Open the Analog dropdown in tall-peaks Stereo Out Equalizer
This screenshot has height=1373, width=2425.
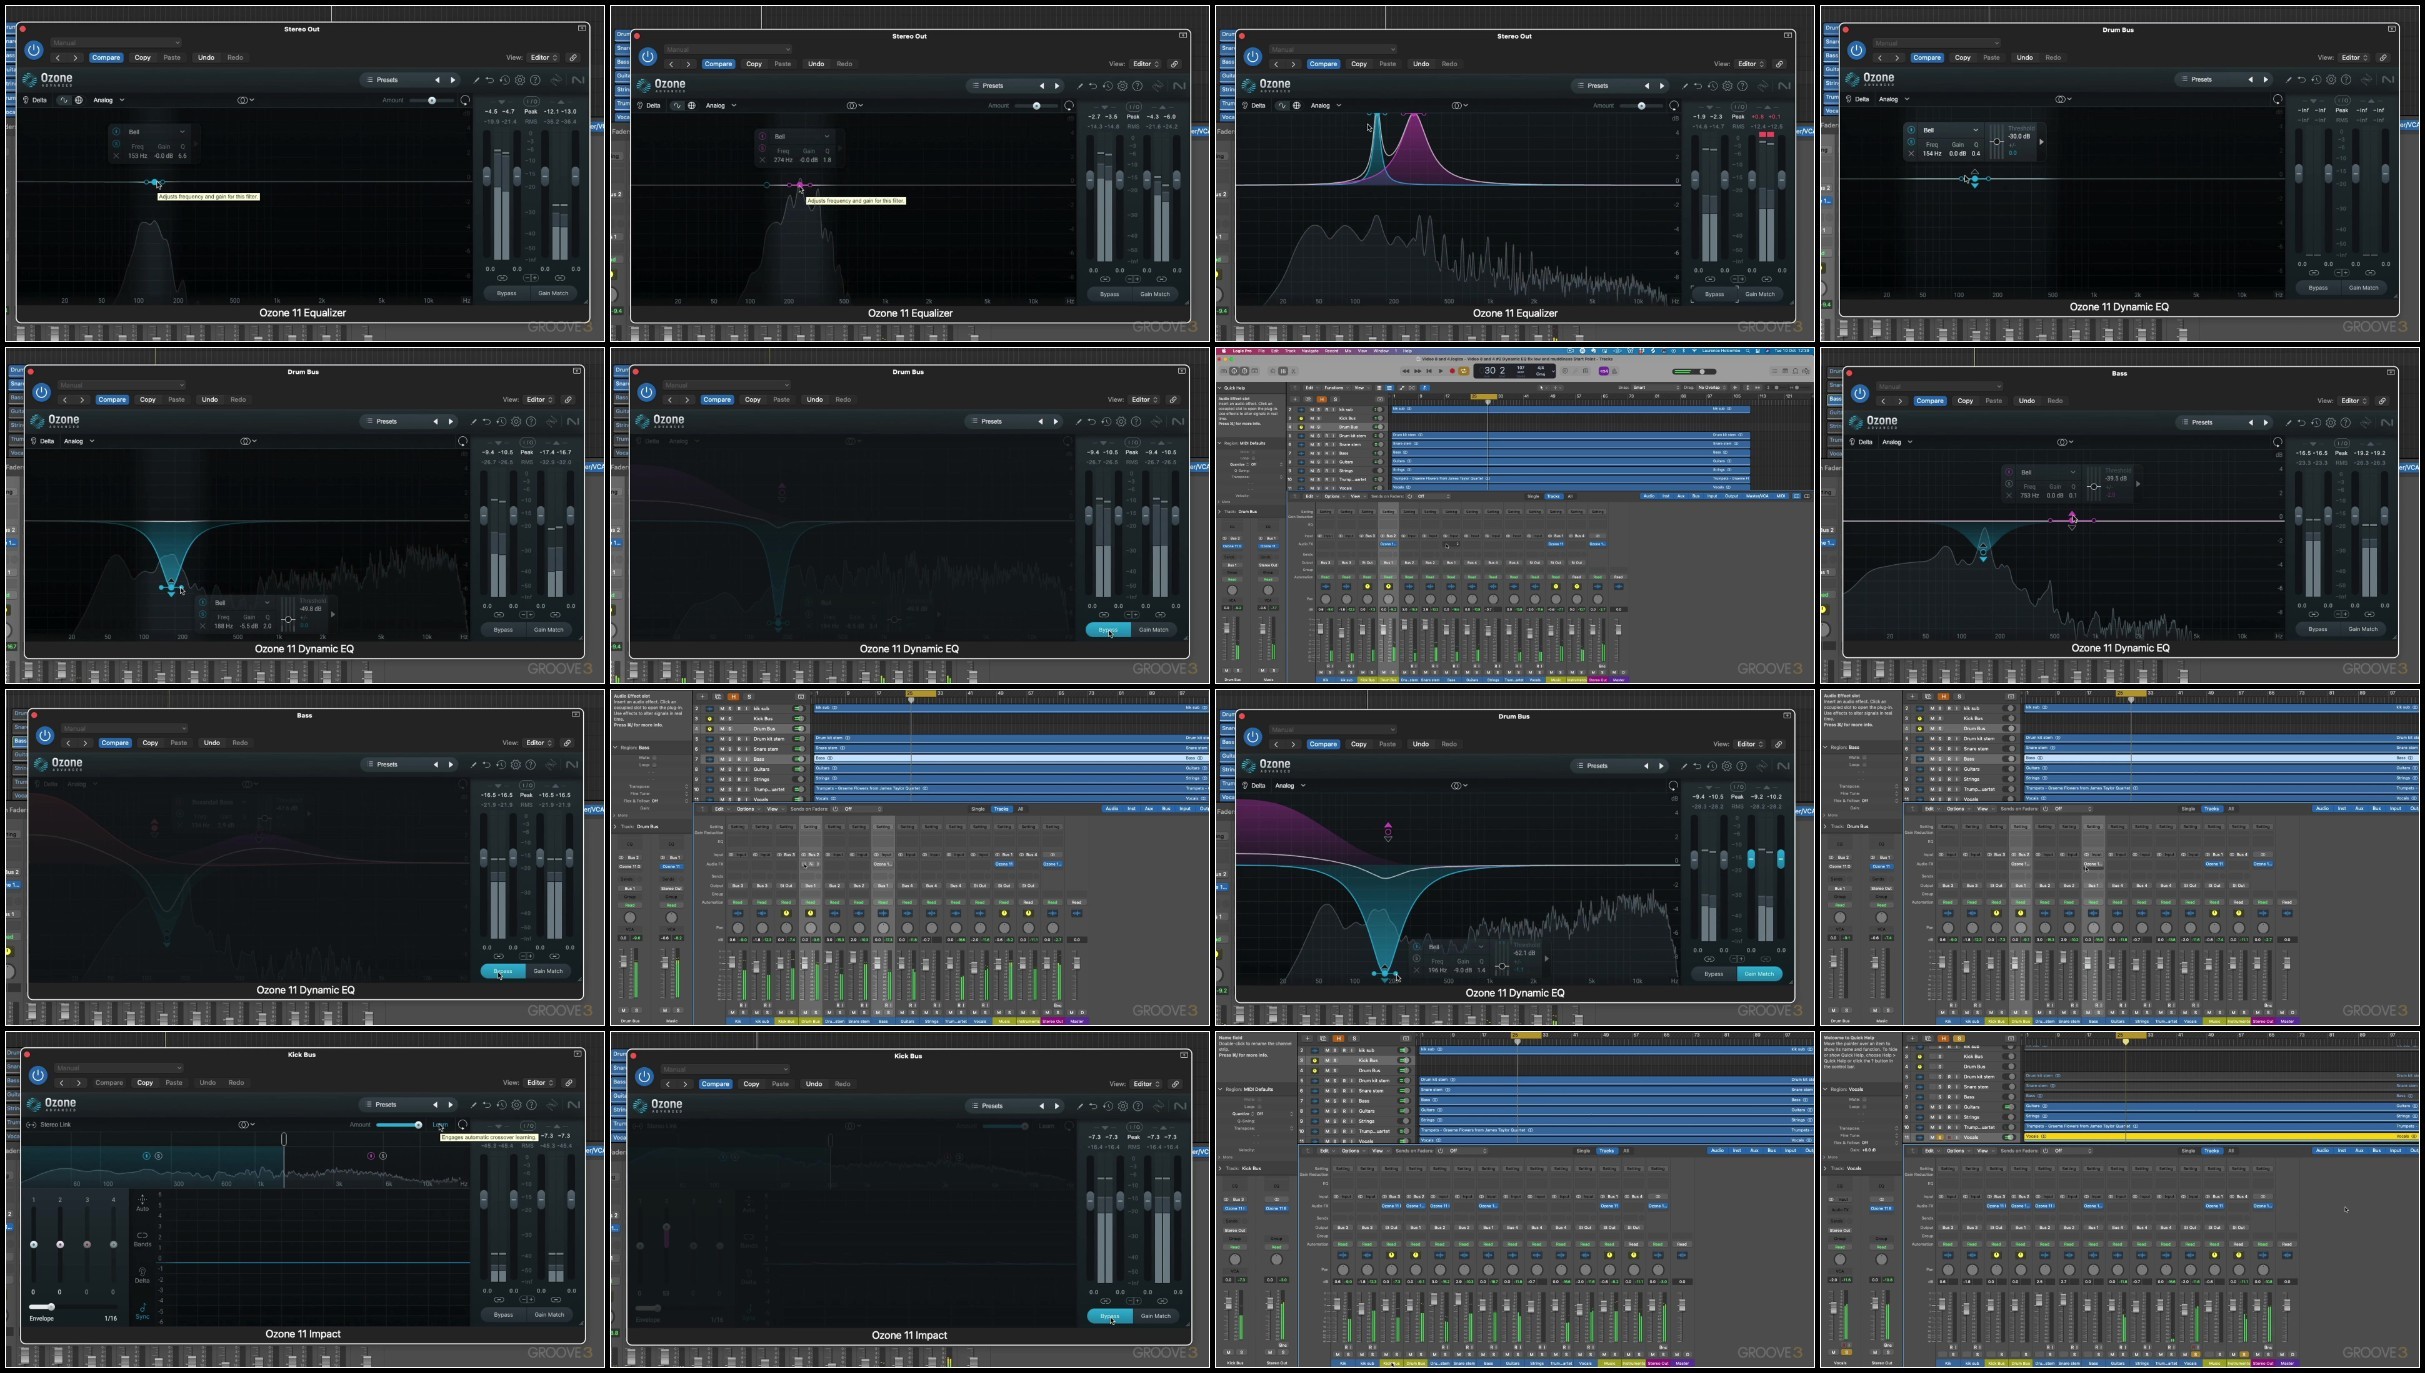[x=1326, y=105]
